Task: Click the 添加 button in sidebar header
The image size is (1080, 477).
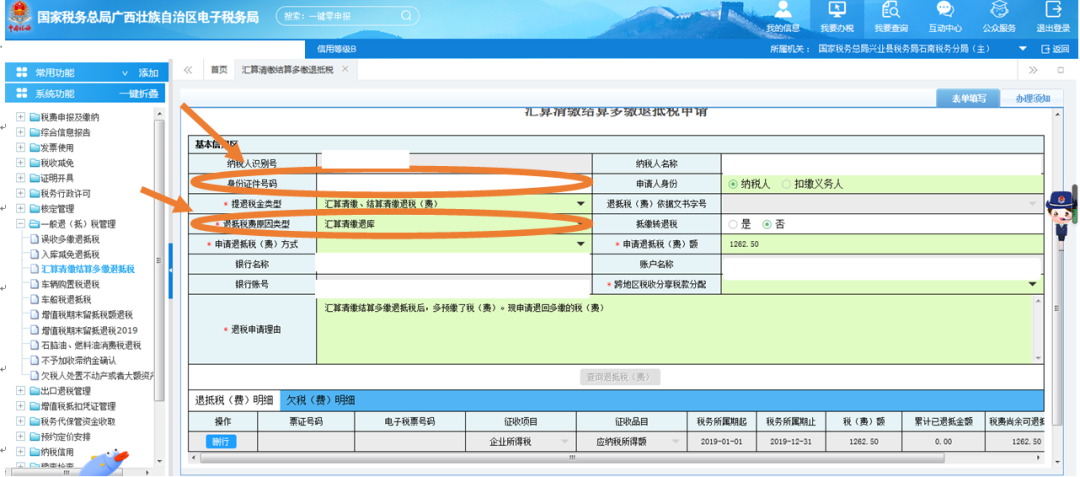Action: [148, 73]
